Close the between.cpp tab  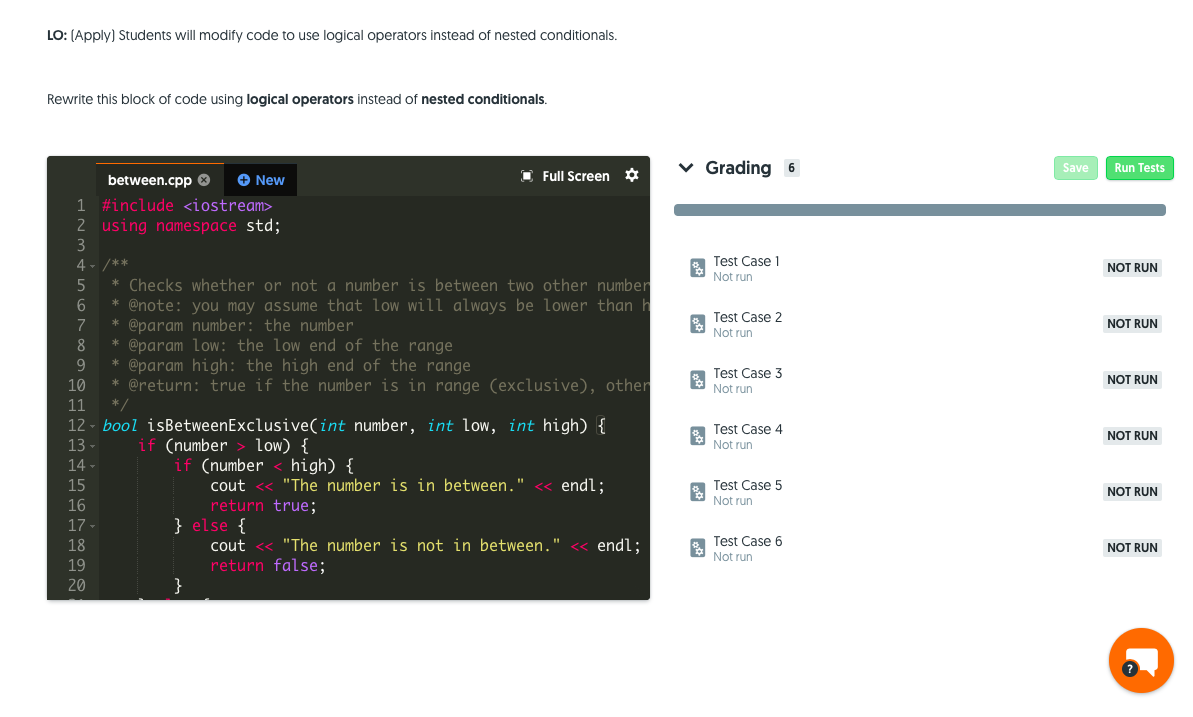point(203,179)
